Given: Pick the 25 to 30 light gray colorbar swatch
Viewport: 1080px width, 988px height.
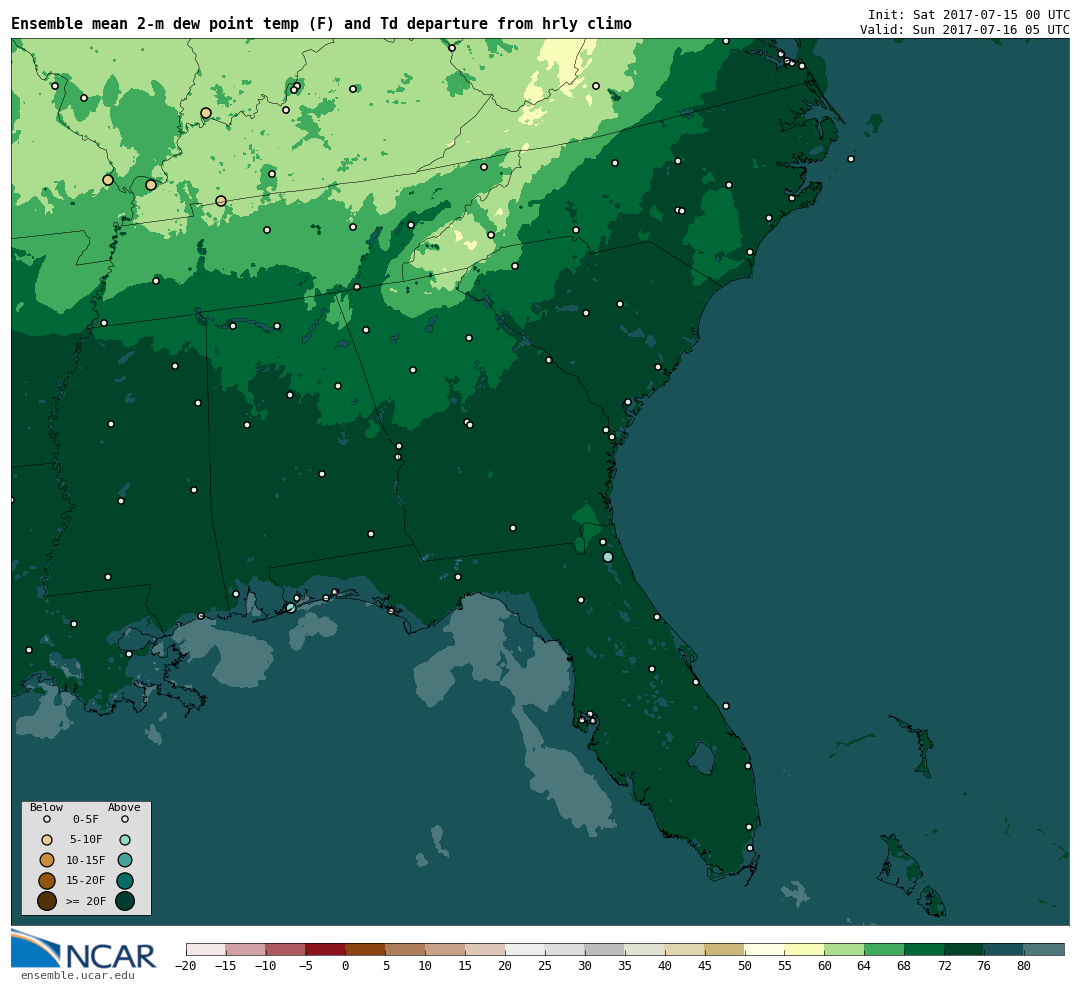Looking at the screenshot, I should [565, 949].
